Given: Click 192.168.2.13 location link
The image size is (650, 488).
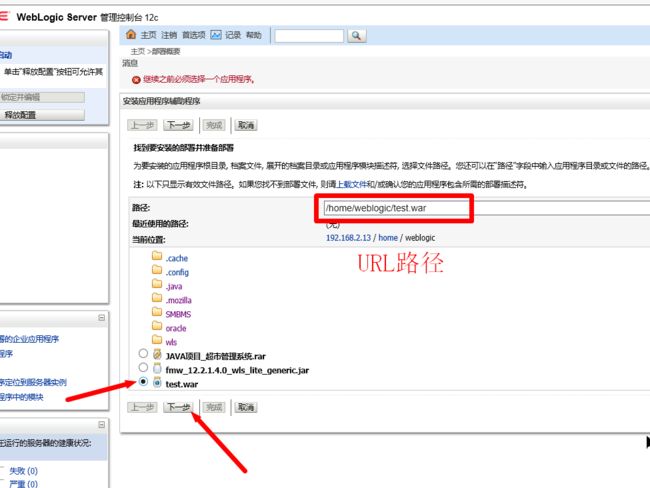Looking at the screenshot, I should (x=348, y=238).
